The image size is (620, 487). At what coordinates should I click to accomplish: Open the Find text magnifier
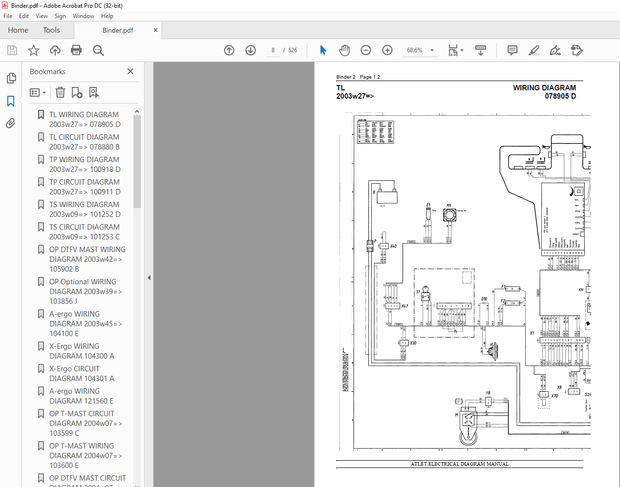(x=98, y=50)
